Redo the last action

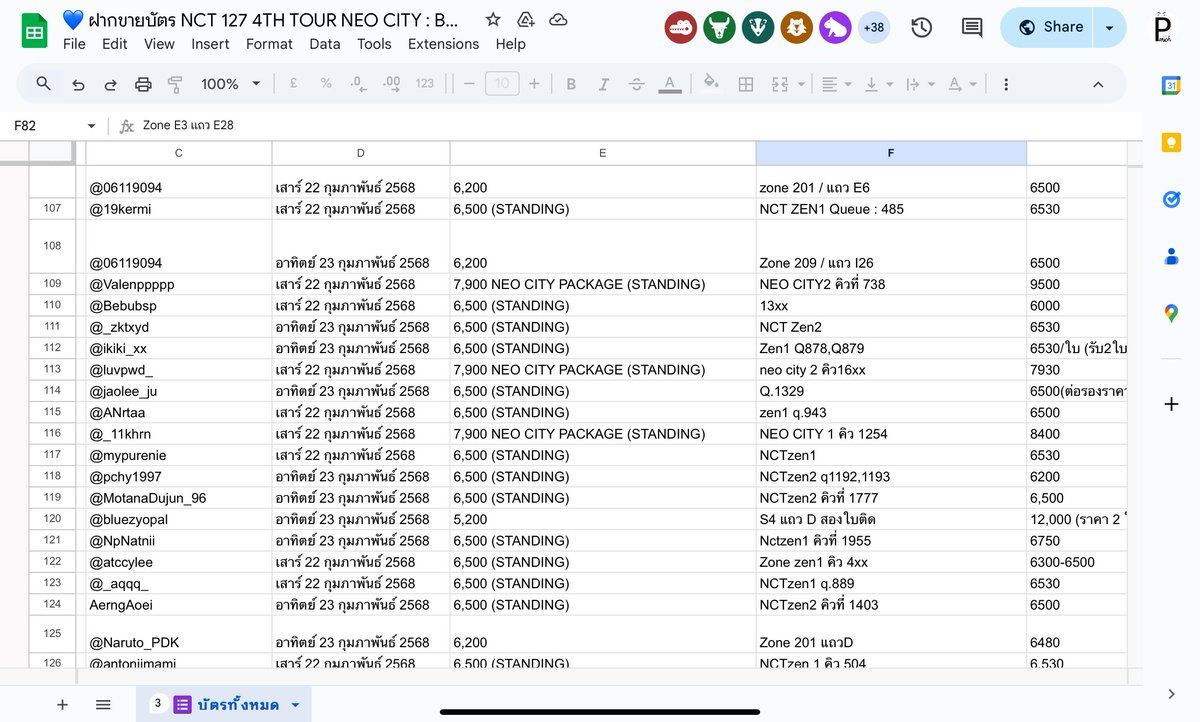[110, 84]
